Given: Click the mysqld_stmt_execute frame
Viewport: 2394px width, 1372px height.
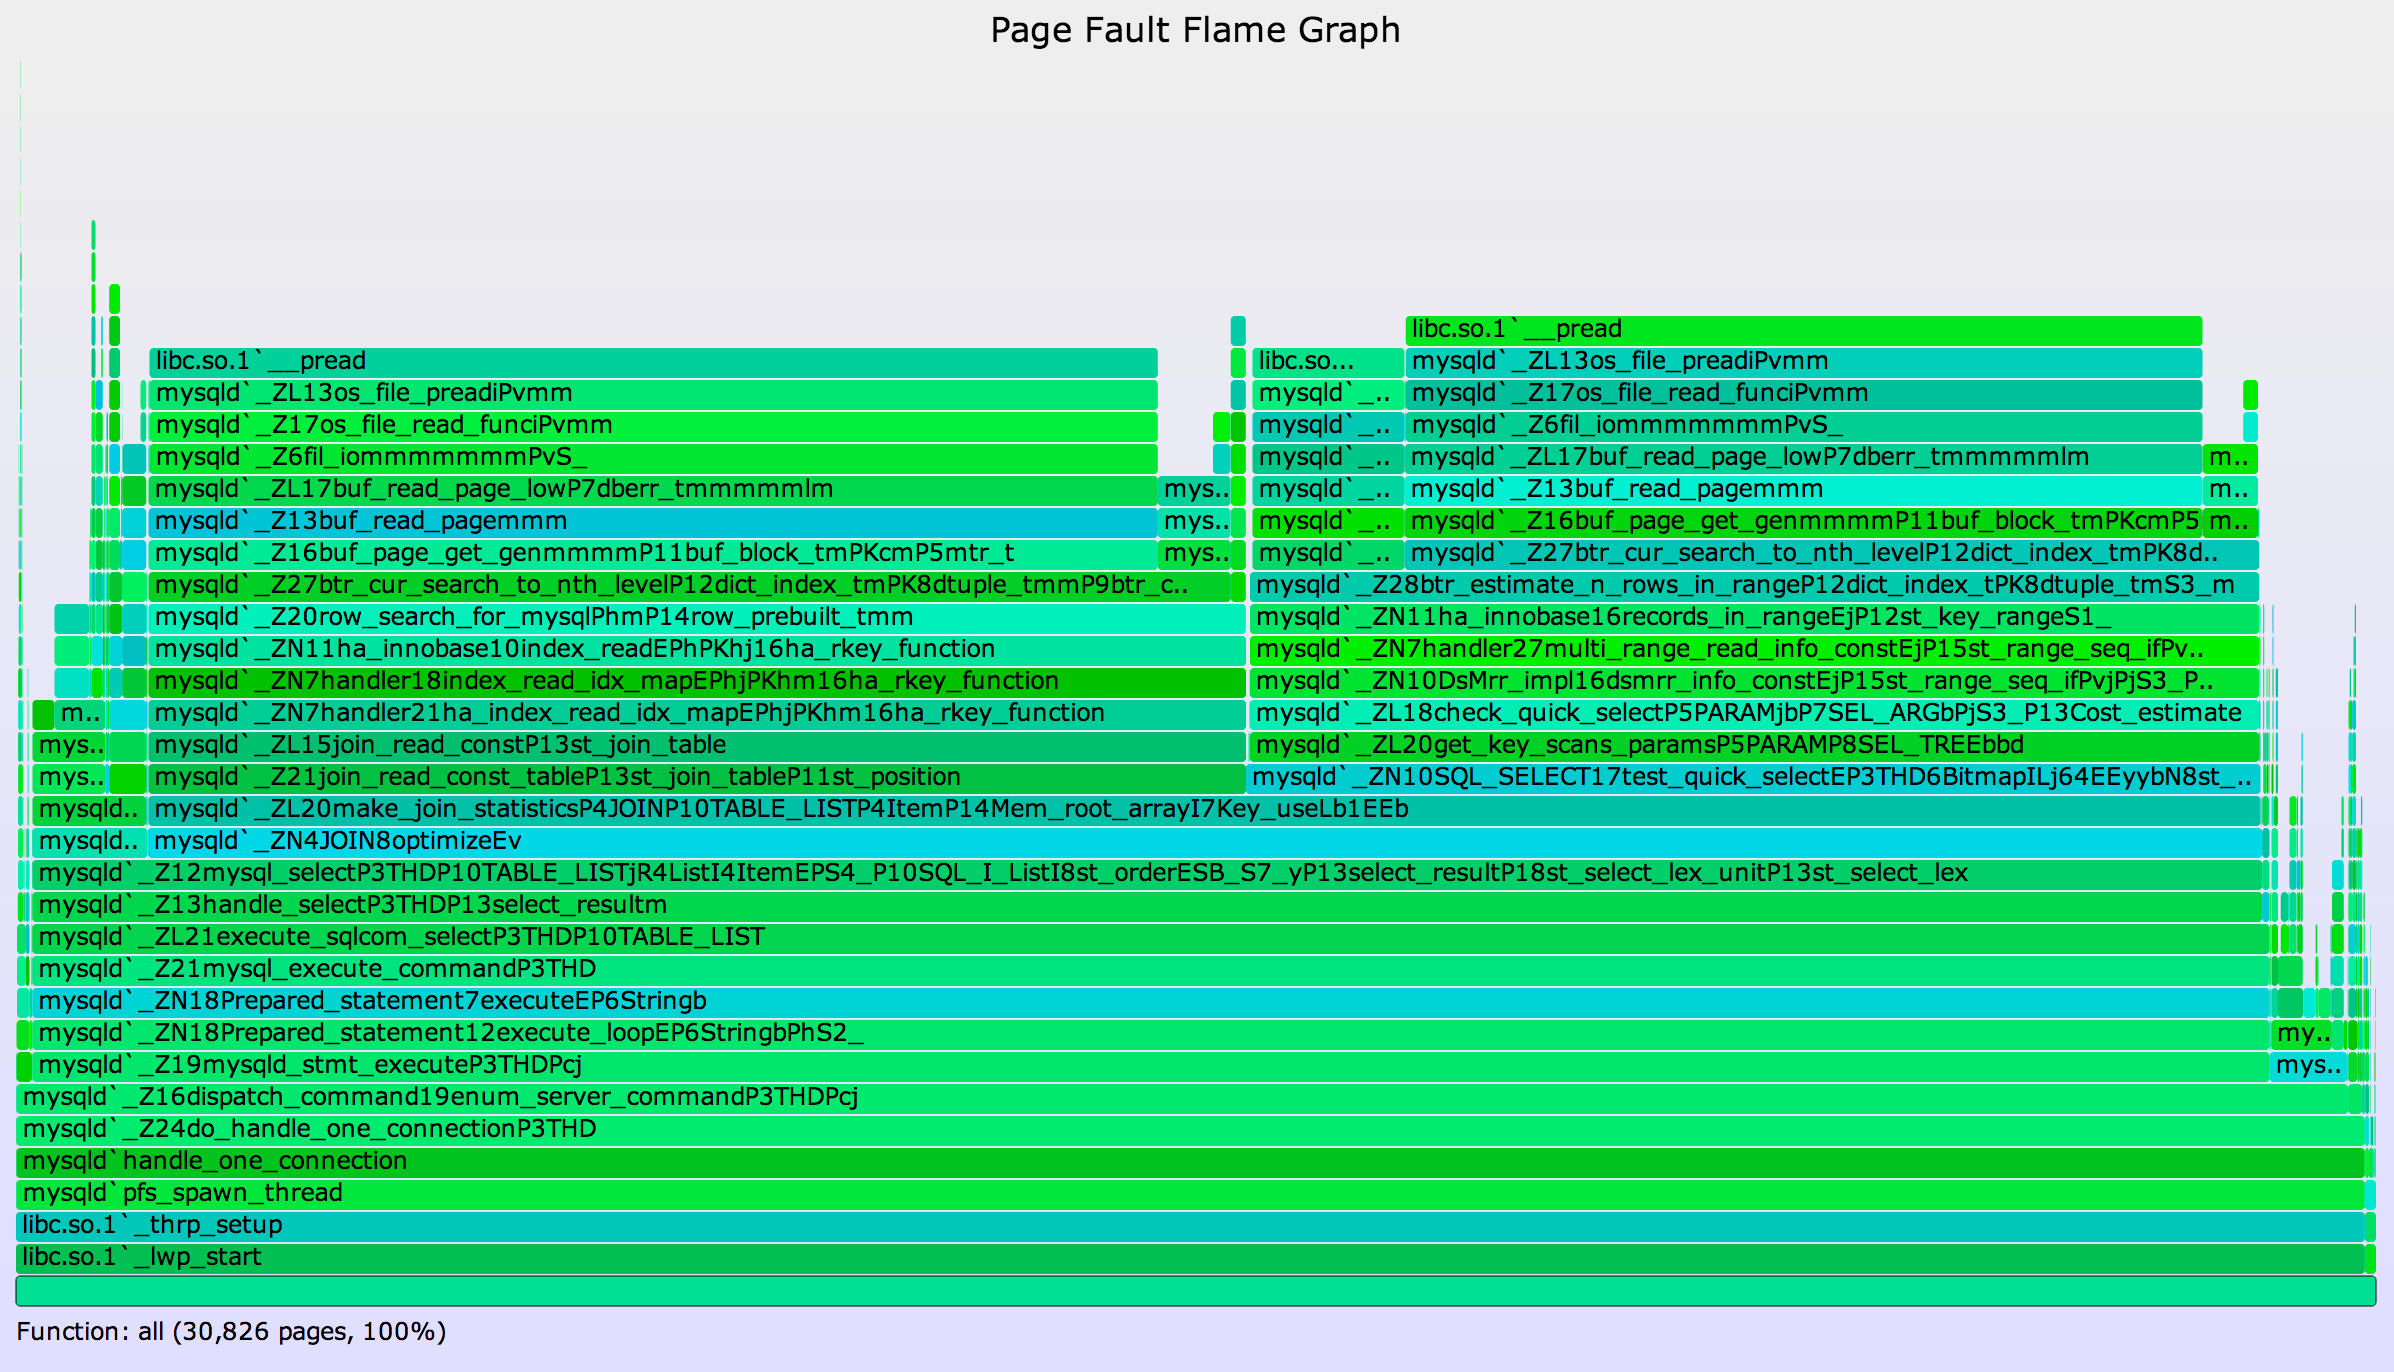Looking at the screenshot, I should pos(1150,1065).
